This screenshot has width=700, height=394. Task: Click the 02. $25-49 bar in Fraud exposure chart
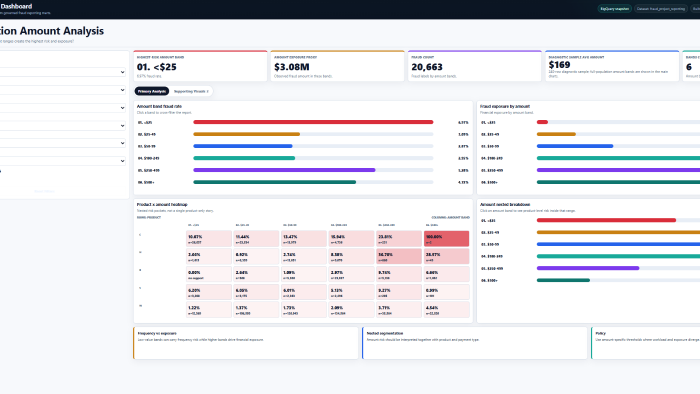[x=556, y=134]
